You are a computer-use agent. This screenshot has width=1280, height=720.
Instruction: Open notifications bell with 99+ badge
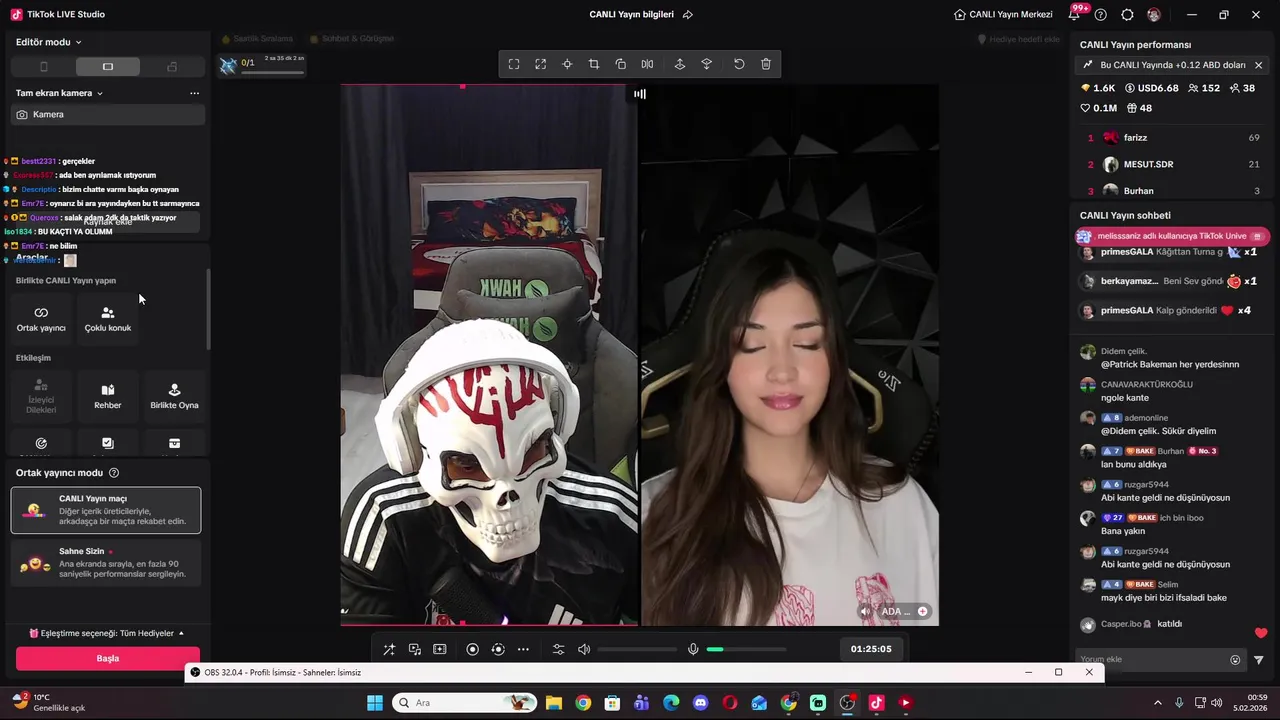click(x=1075, y=15)
